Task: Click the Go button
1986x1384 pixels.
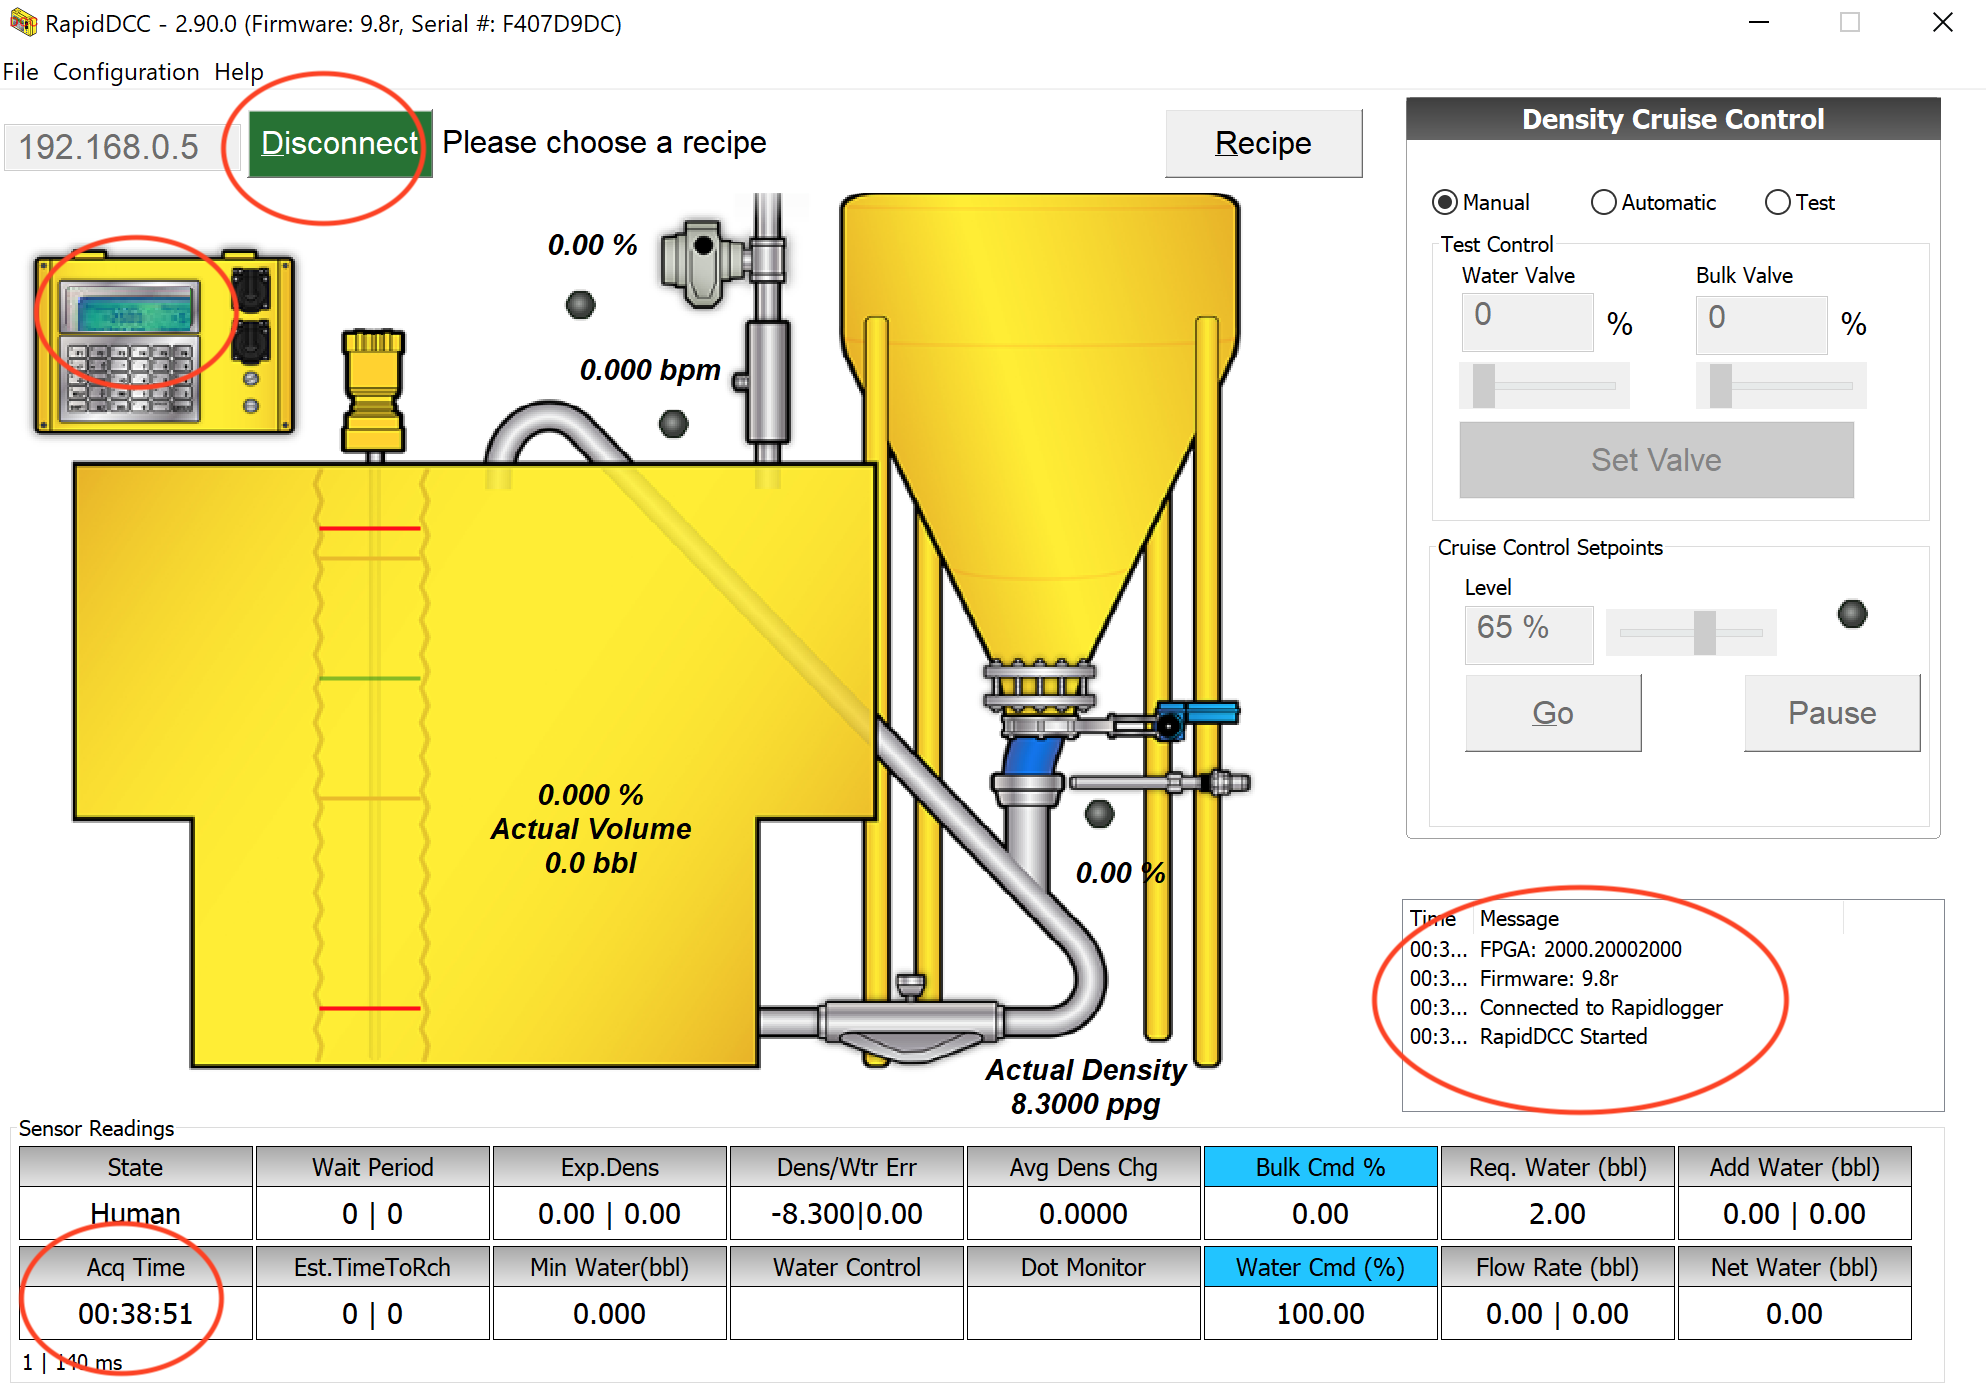Action: 1553,712
